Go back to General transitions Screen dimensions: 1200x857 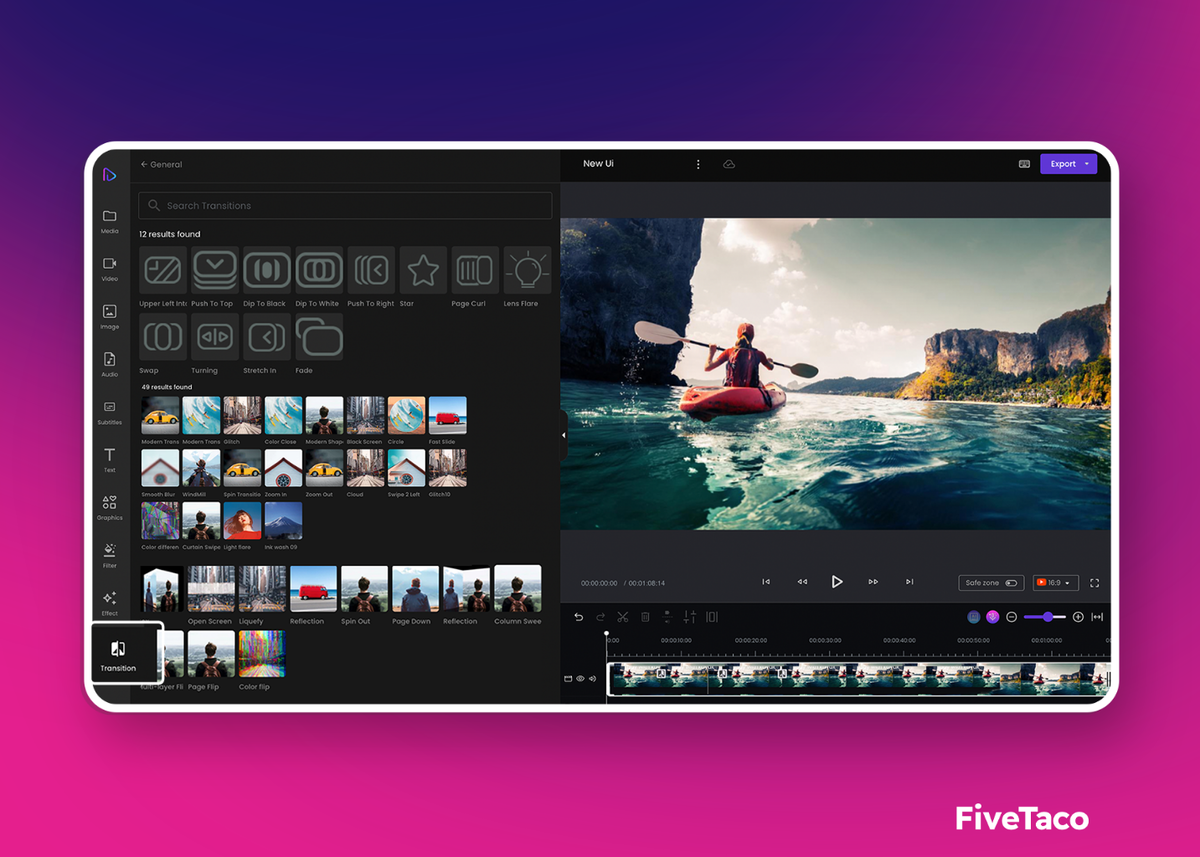[x=161, y=164]
